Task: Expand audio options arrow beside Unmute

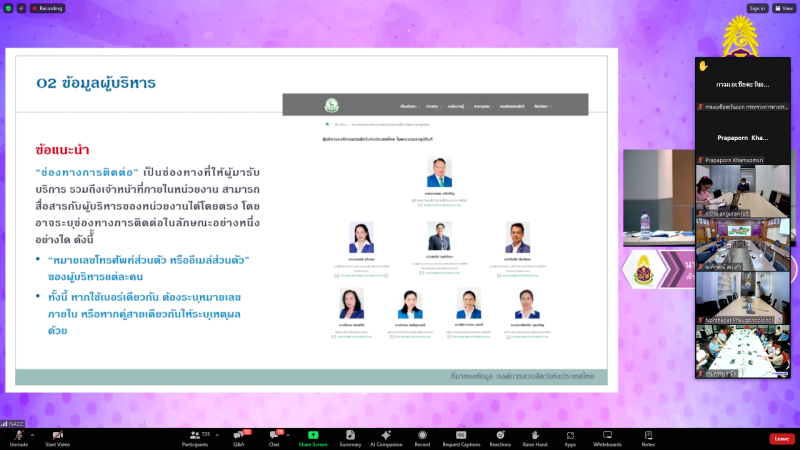Action: tap(32, 435)
